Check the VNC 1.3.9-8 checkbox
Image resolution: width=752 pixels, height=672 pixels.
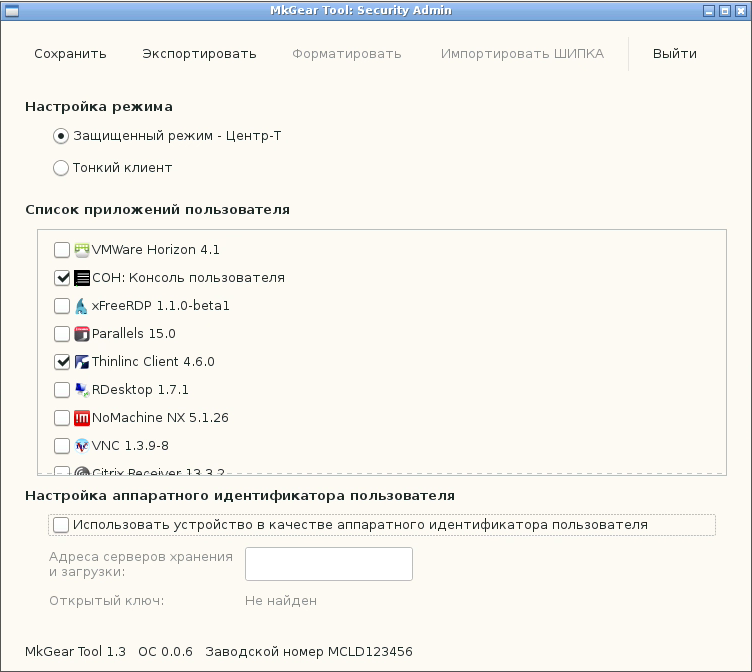coord(62,446)
